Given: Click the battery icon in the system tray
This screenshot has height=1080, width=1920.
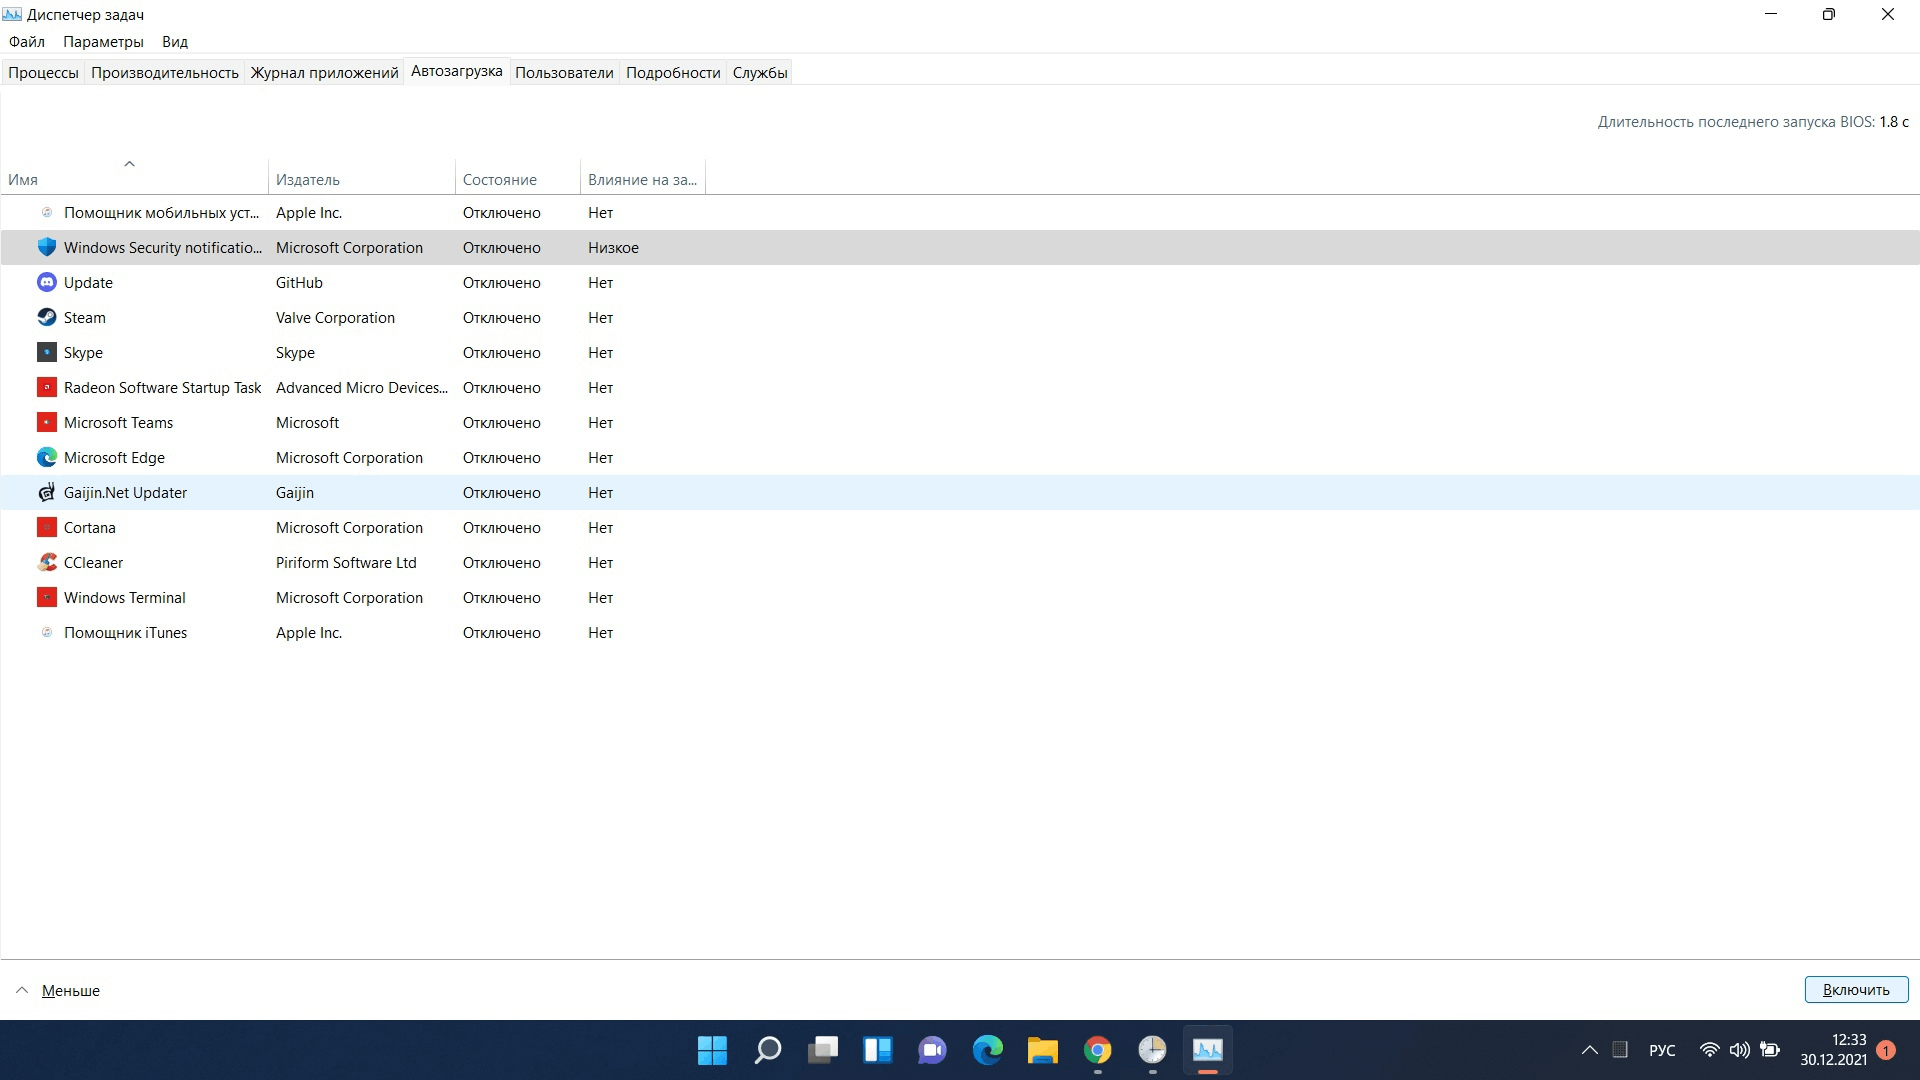Looking at the screenshot, I should tap(1770, 1050).
